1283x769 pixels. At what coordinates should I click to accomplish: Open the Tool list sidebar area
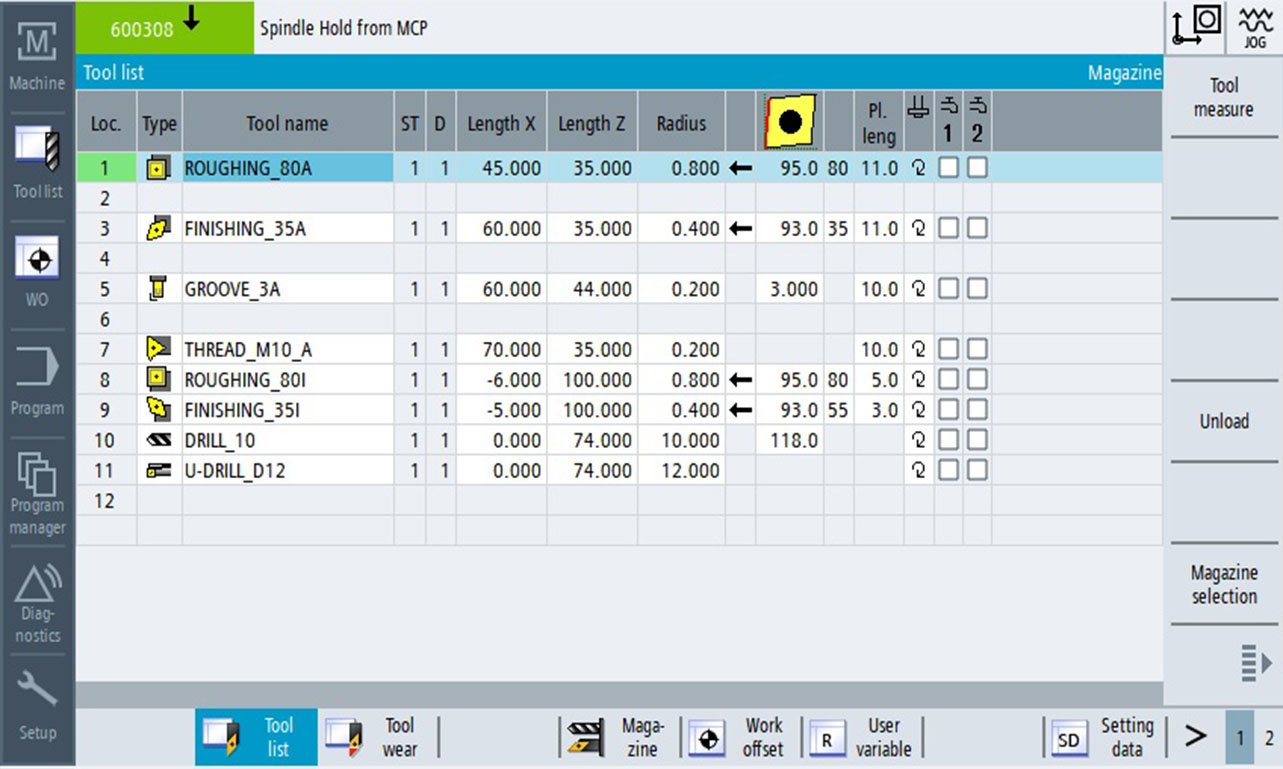[37, 160]
